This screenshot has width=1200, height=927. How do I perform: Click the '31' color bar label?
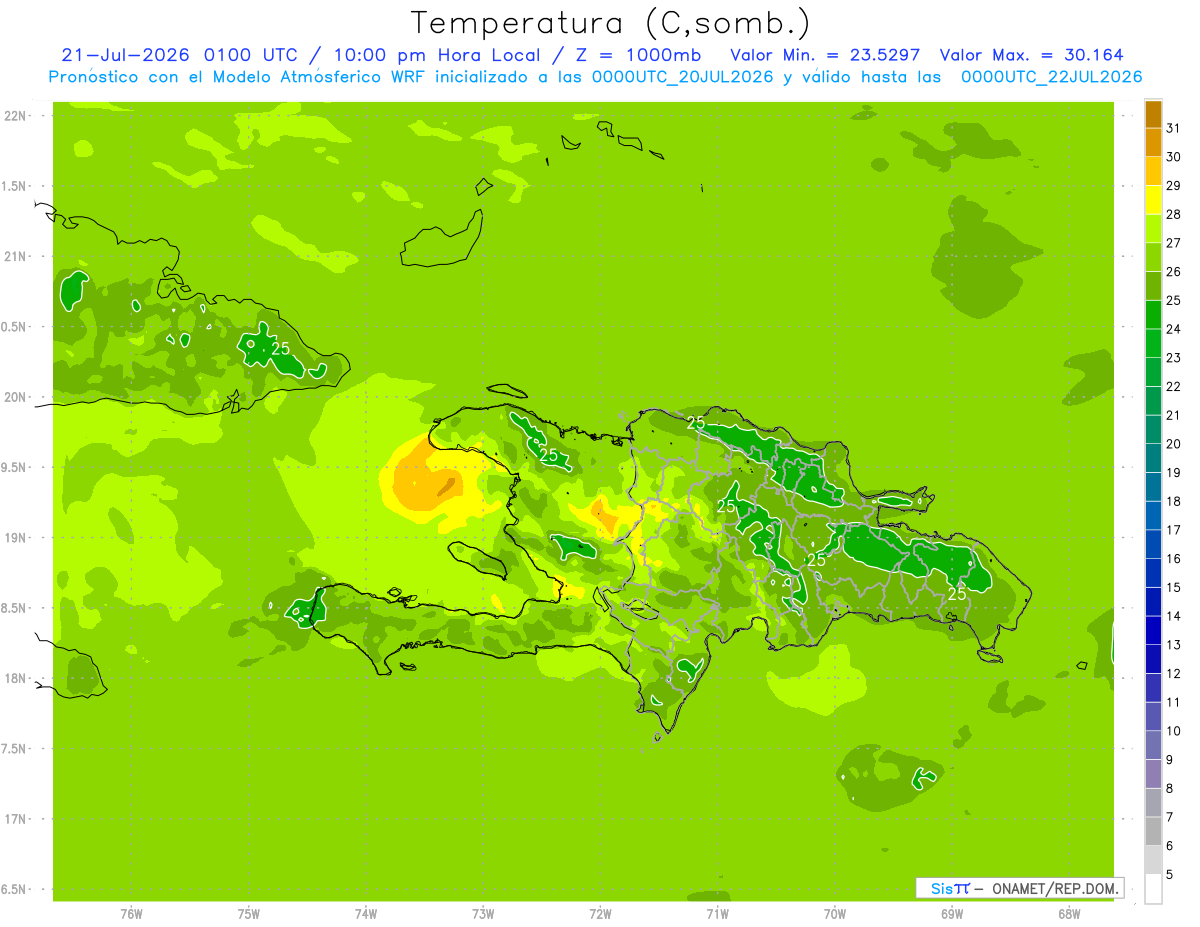(1173, 128)
